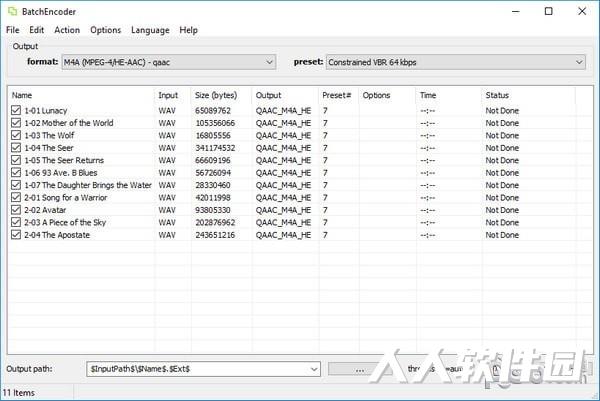Sort list by the Name column header

81,95
